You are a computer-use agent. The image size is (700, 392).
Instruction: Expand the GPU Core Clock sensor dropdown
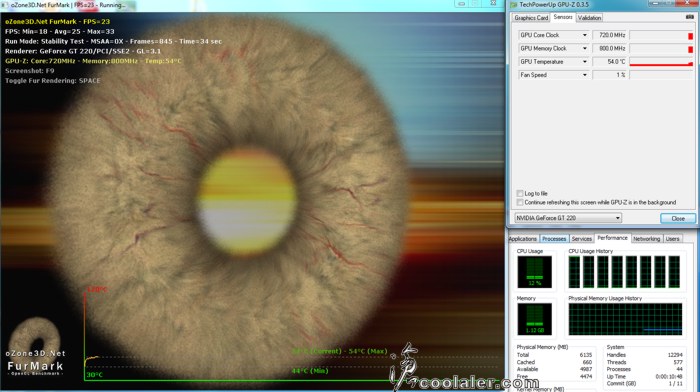point(584,35)
